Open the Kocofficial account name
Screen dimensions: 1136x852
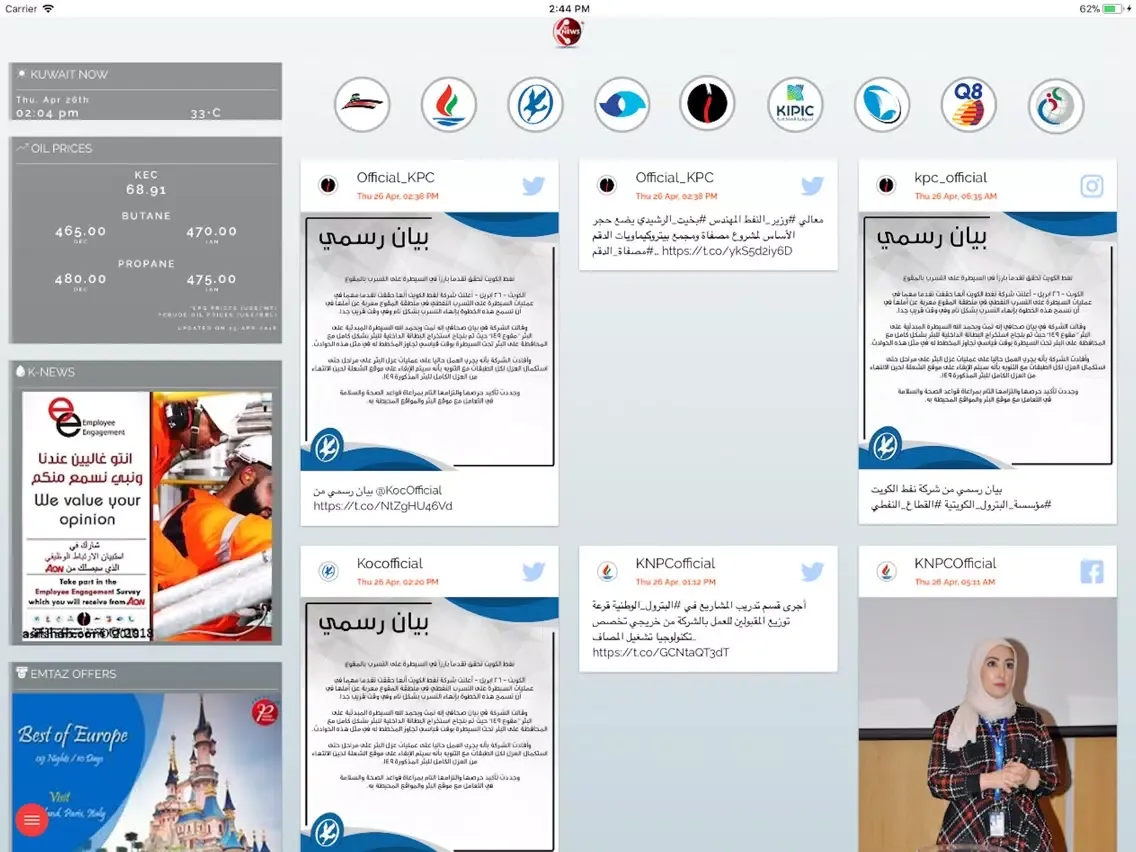coord(390,563)
